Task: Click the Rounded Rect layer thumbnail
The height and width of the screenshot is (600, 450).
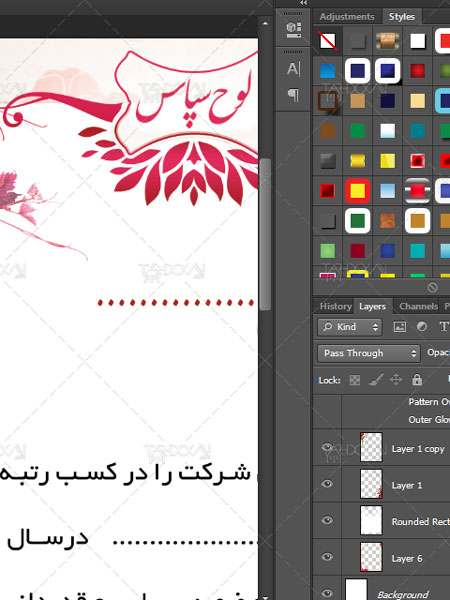Action: pyautogui.click(x=371, y=520)
